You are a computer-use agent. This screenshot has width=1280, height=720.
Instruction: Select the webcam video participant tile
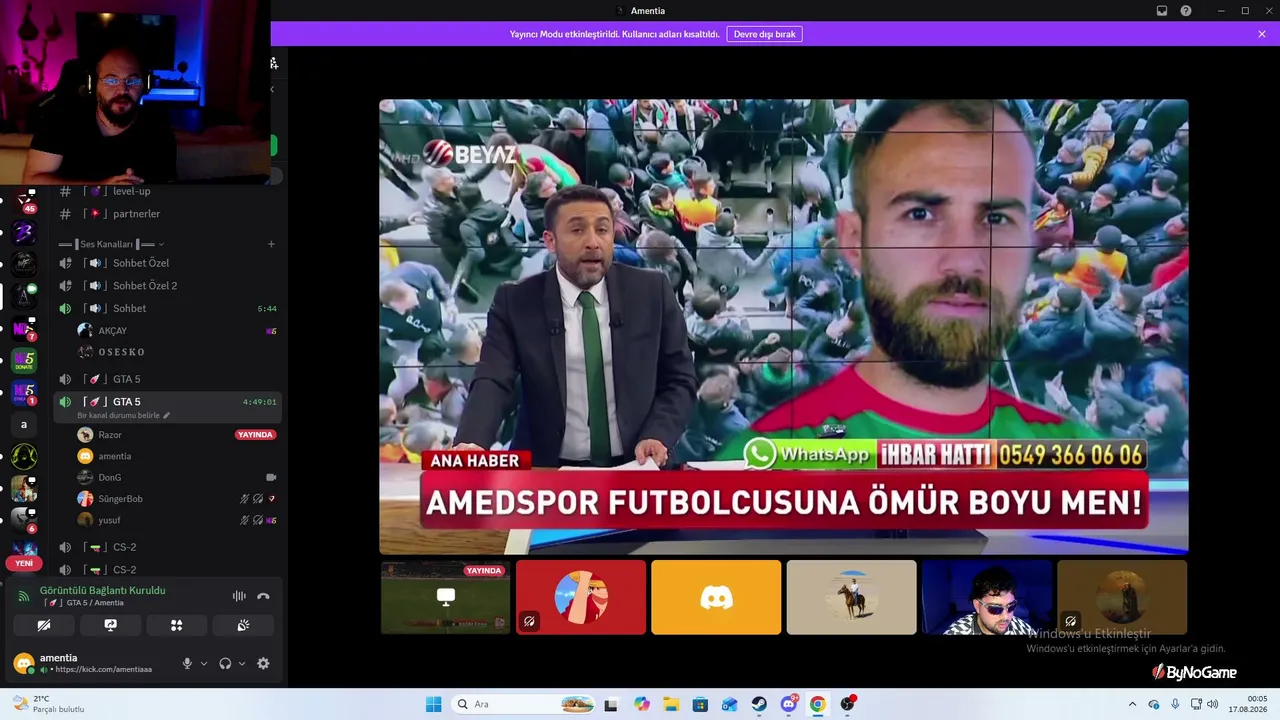point(987,597)
